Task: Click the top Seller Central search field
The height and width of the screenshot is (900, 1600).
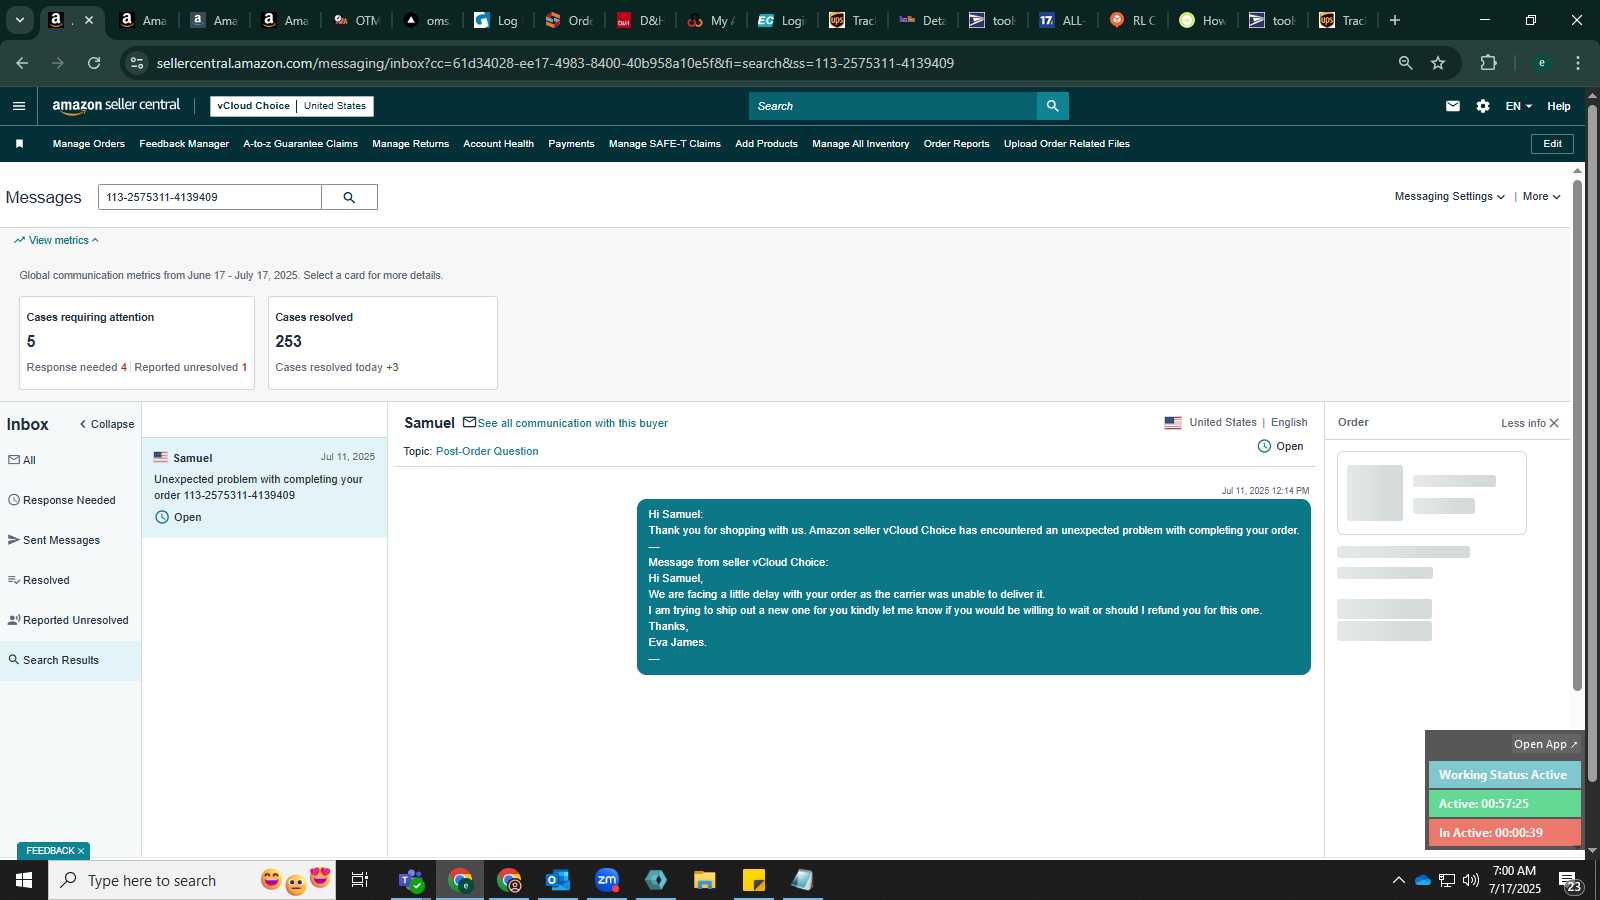Action: [x=893, y=106]
